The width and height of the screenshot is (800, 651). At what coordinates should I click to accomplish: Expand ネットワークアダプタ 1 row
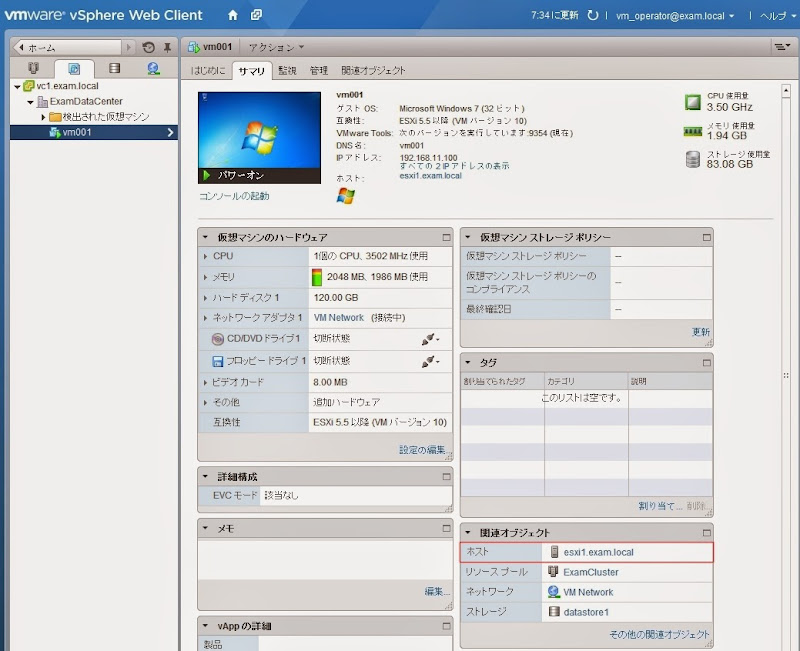(205, 318)
